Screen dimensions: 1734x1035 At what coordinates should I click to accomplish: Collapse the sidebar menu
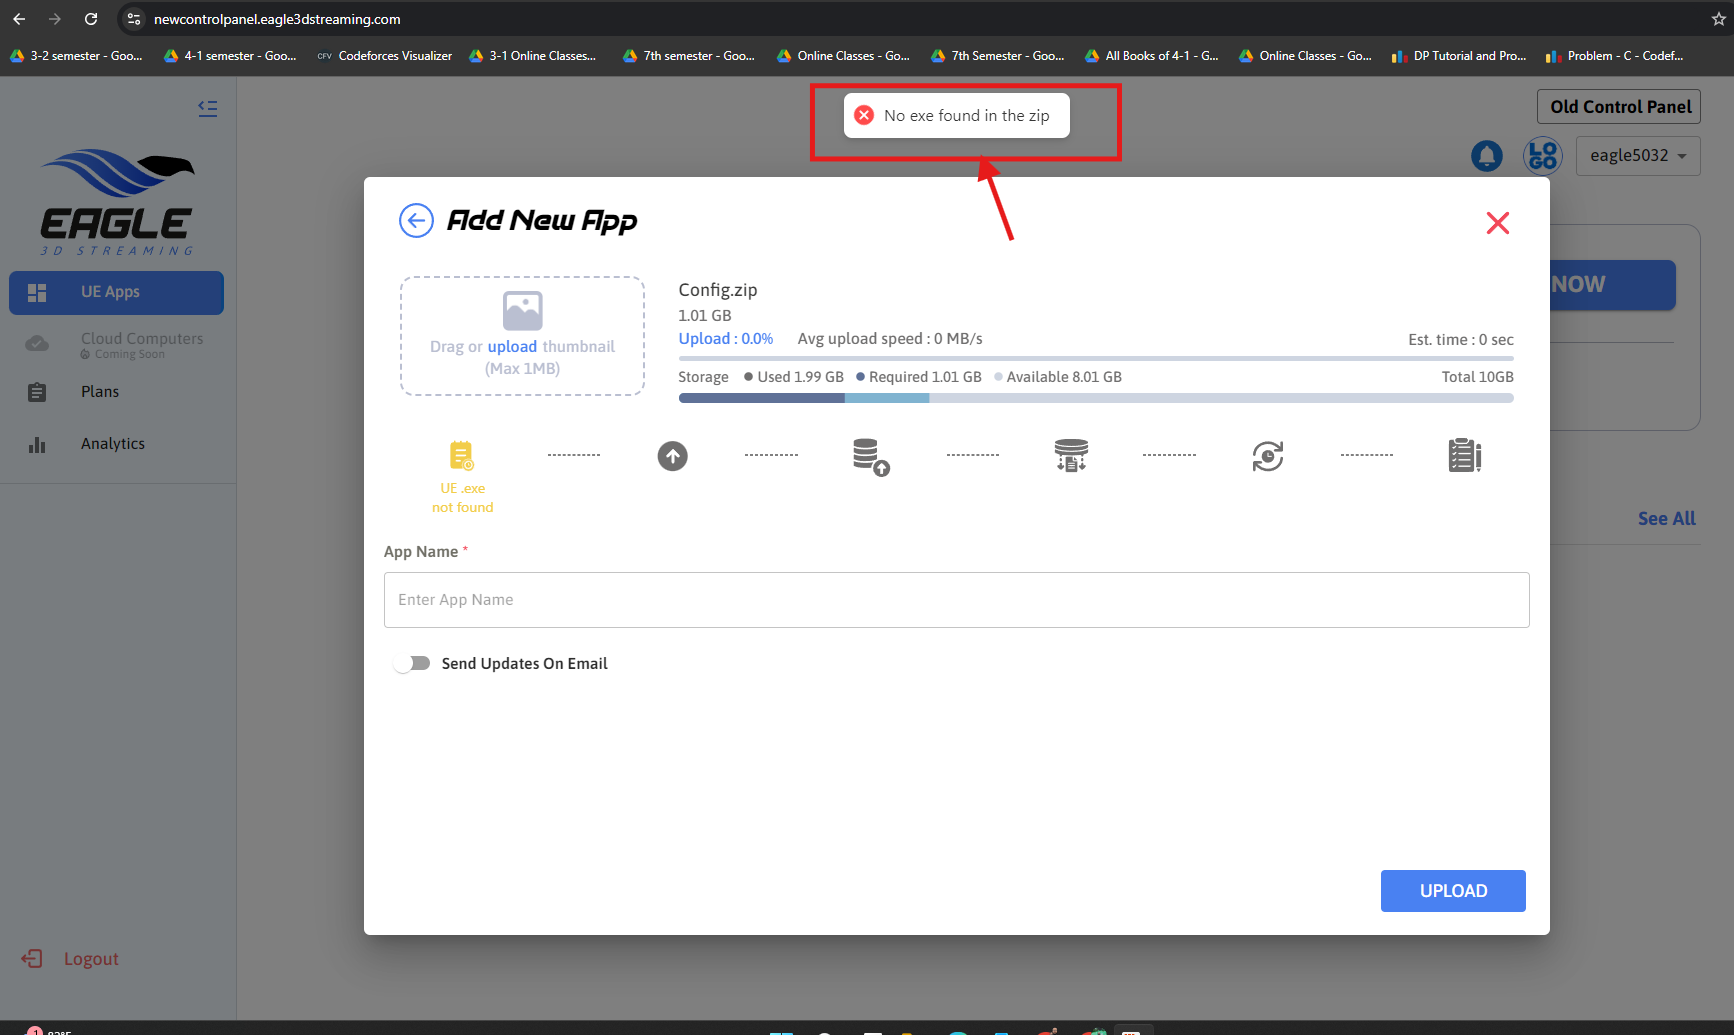[208, 108]
